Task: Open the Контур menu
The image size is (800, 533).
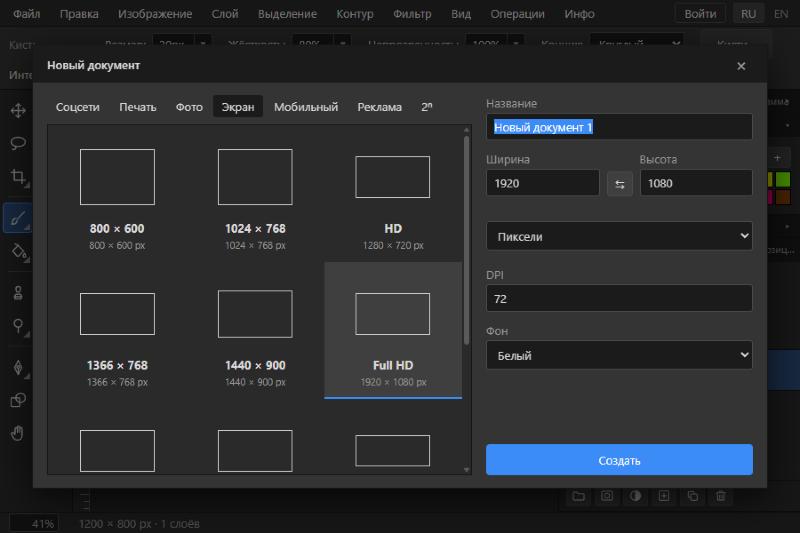Action: click(355, 14)
